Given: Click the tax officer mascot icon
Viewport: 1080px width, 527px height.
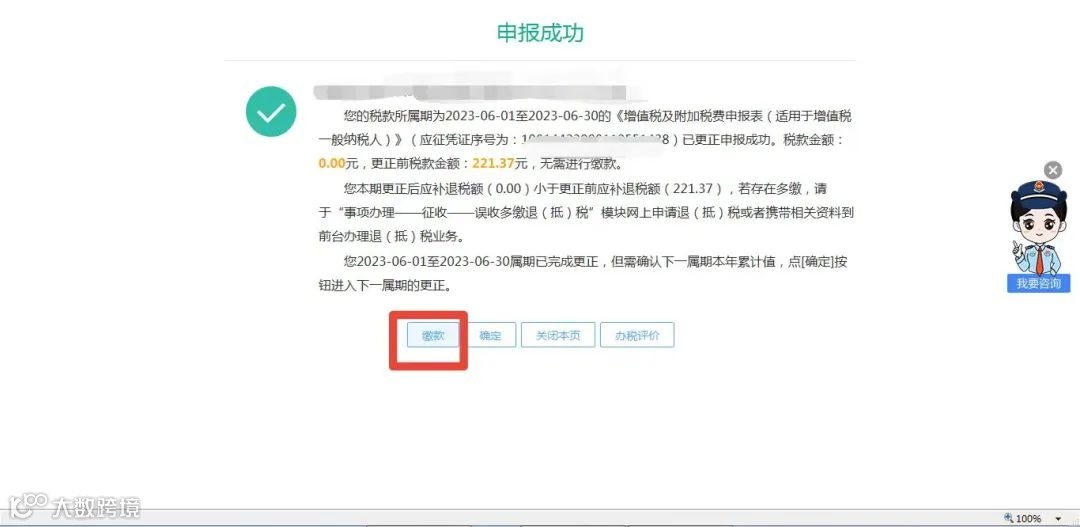Looking at the screenshot, I should pos(1039,228).
